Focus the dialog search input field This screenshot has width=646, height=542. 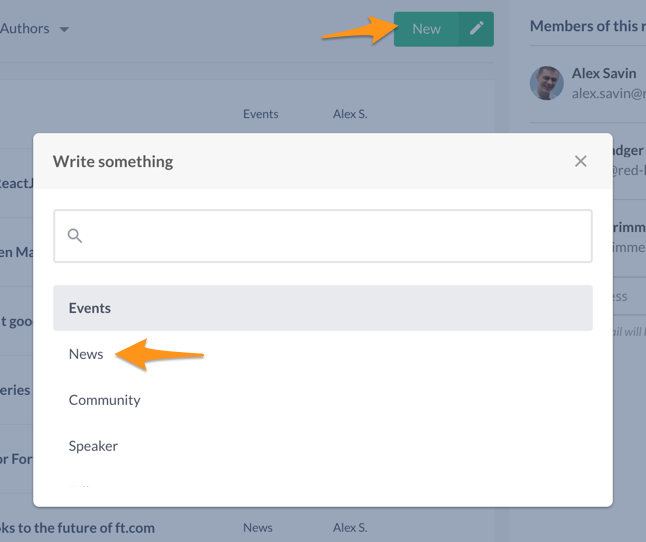pos(335,236)
